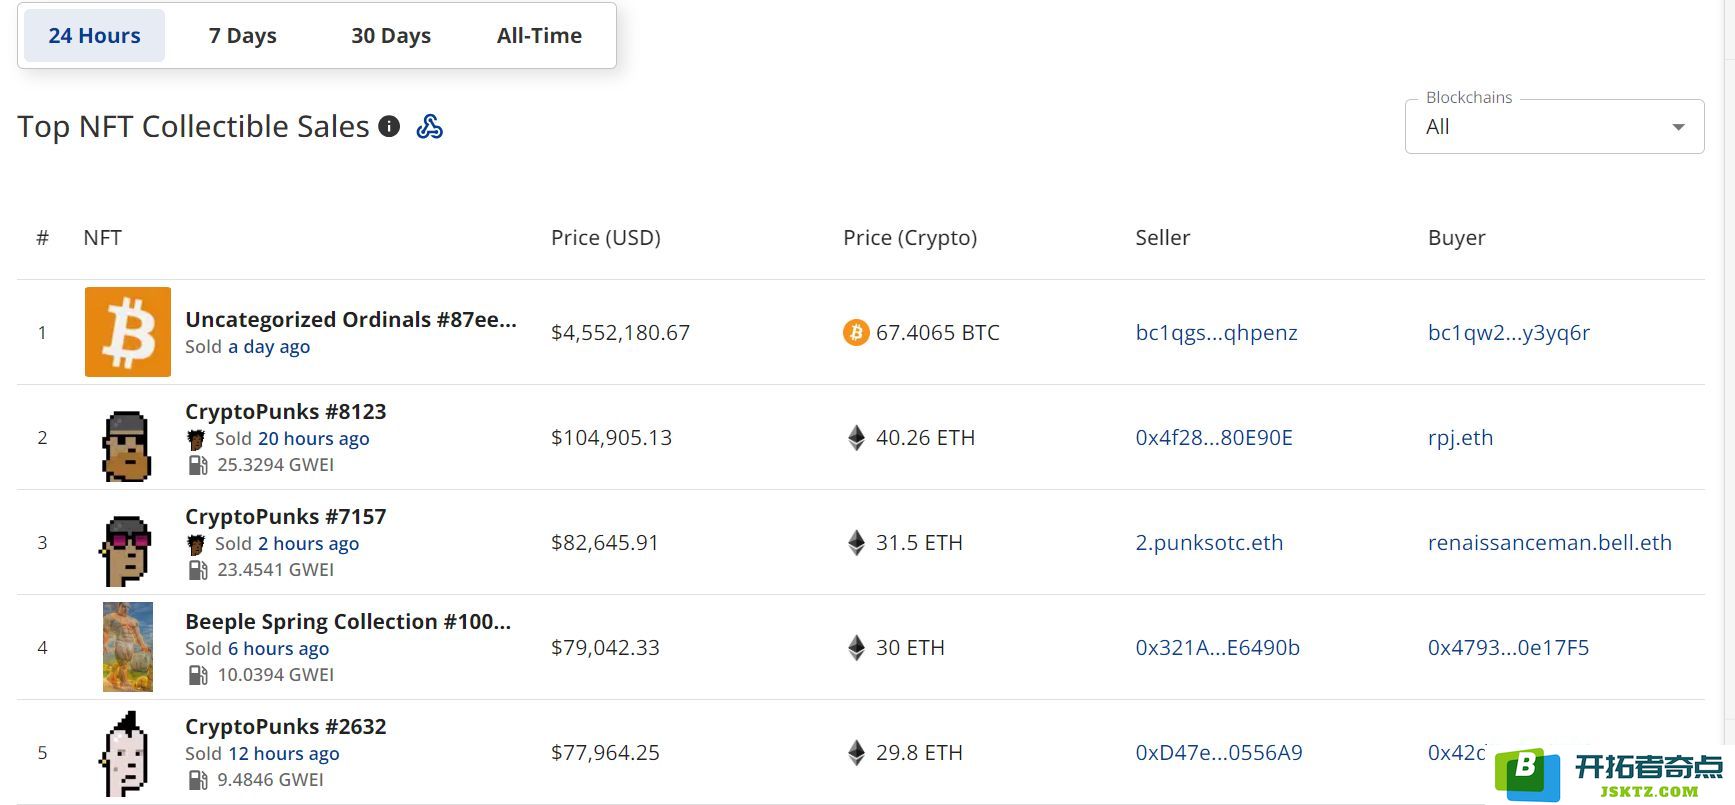
Task: Click the small punk marketplace icon for #7157
Action: pos(196,544)
